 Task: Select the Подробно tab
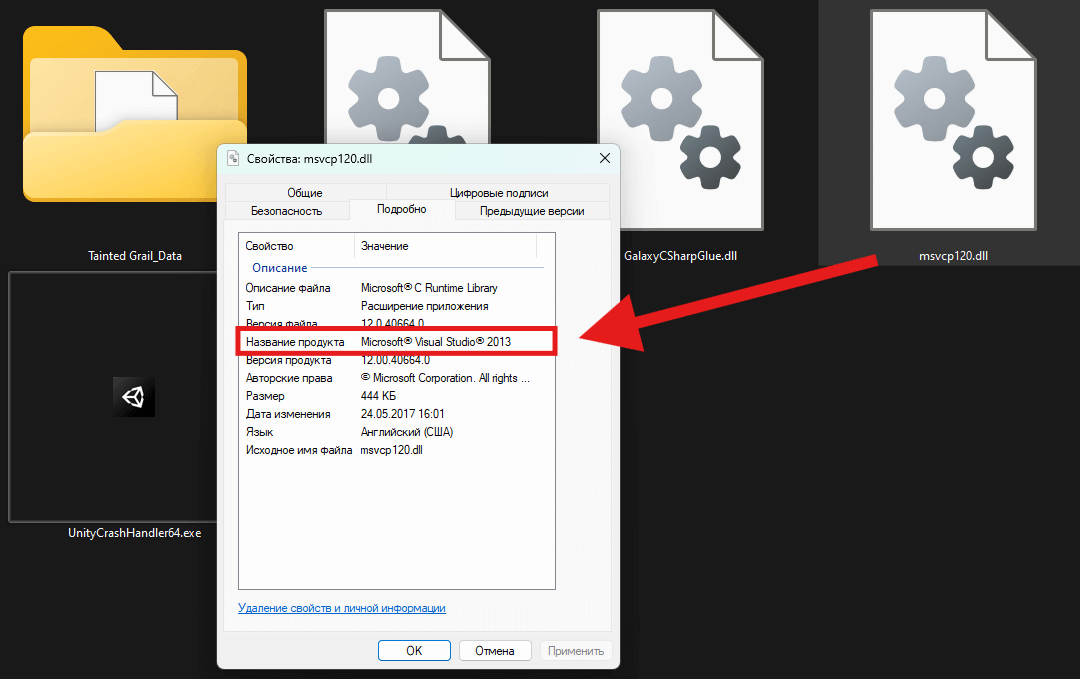point(402,209)
